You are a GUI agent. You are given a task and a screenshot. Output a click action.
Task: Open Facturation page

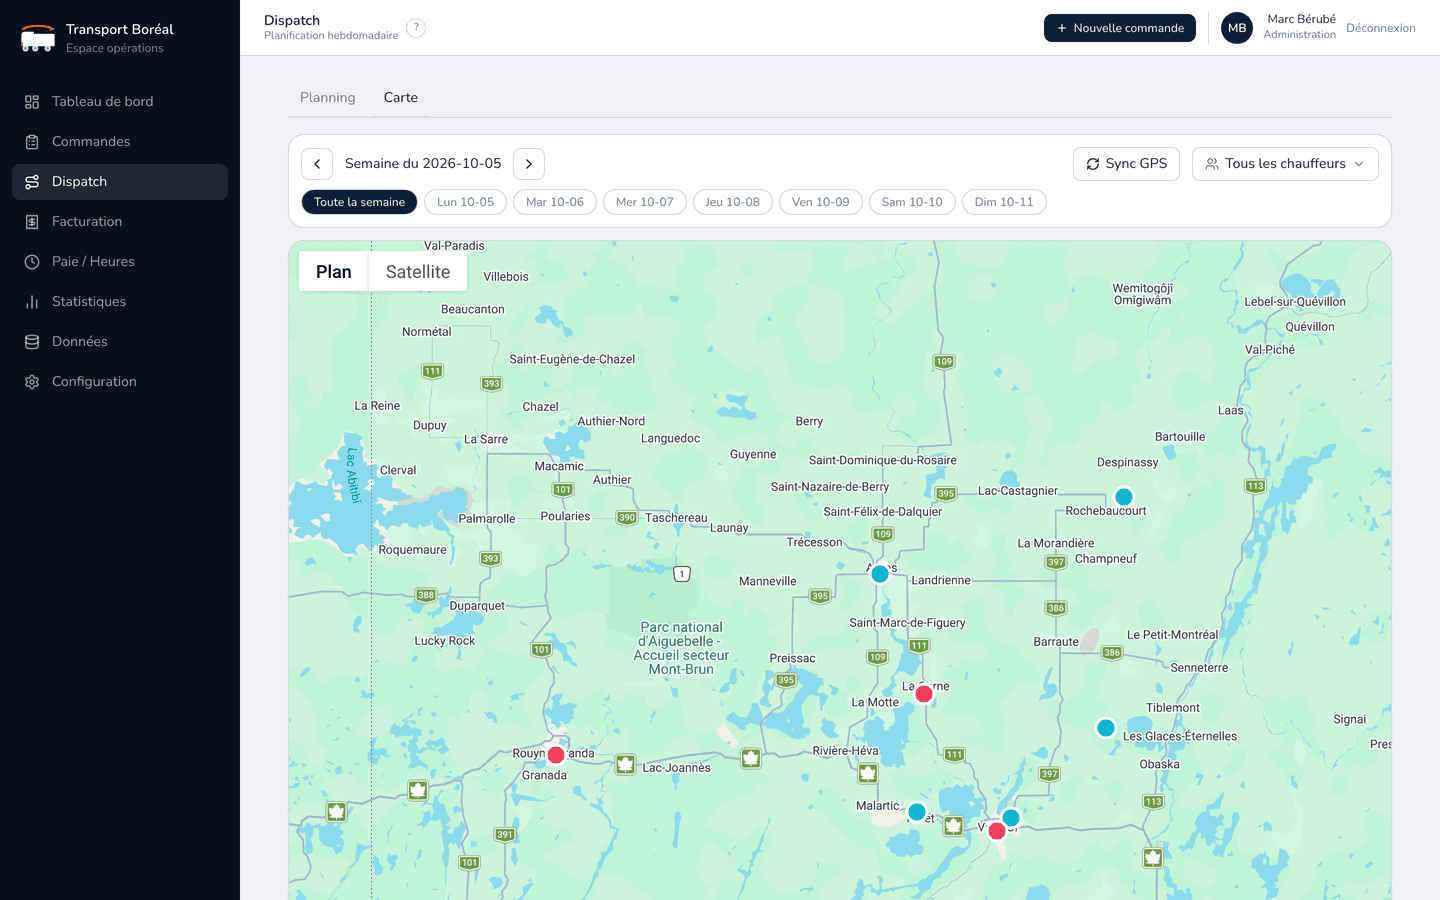pyautogui.click(x=120, y=221)
